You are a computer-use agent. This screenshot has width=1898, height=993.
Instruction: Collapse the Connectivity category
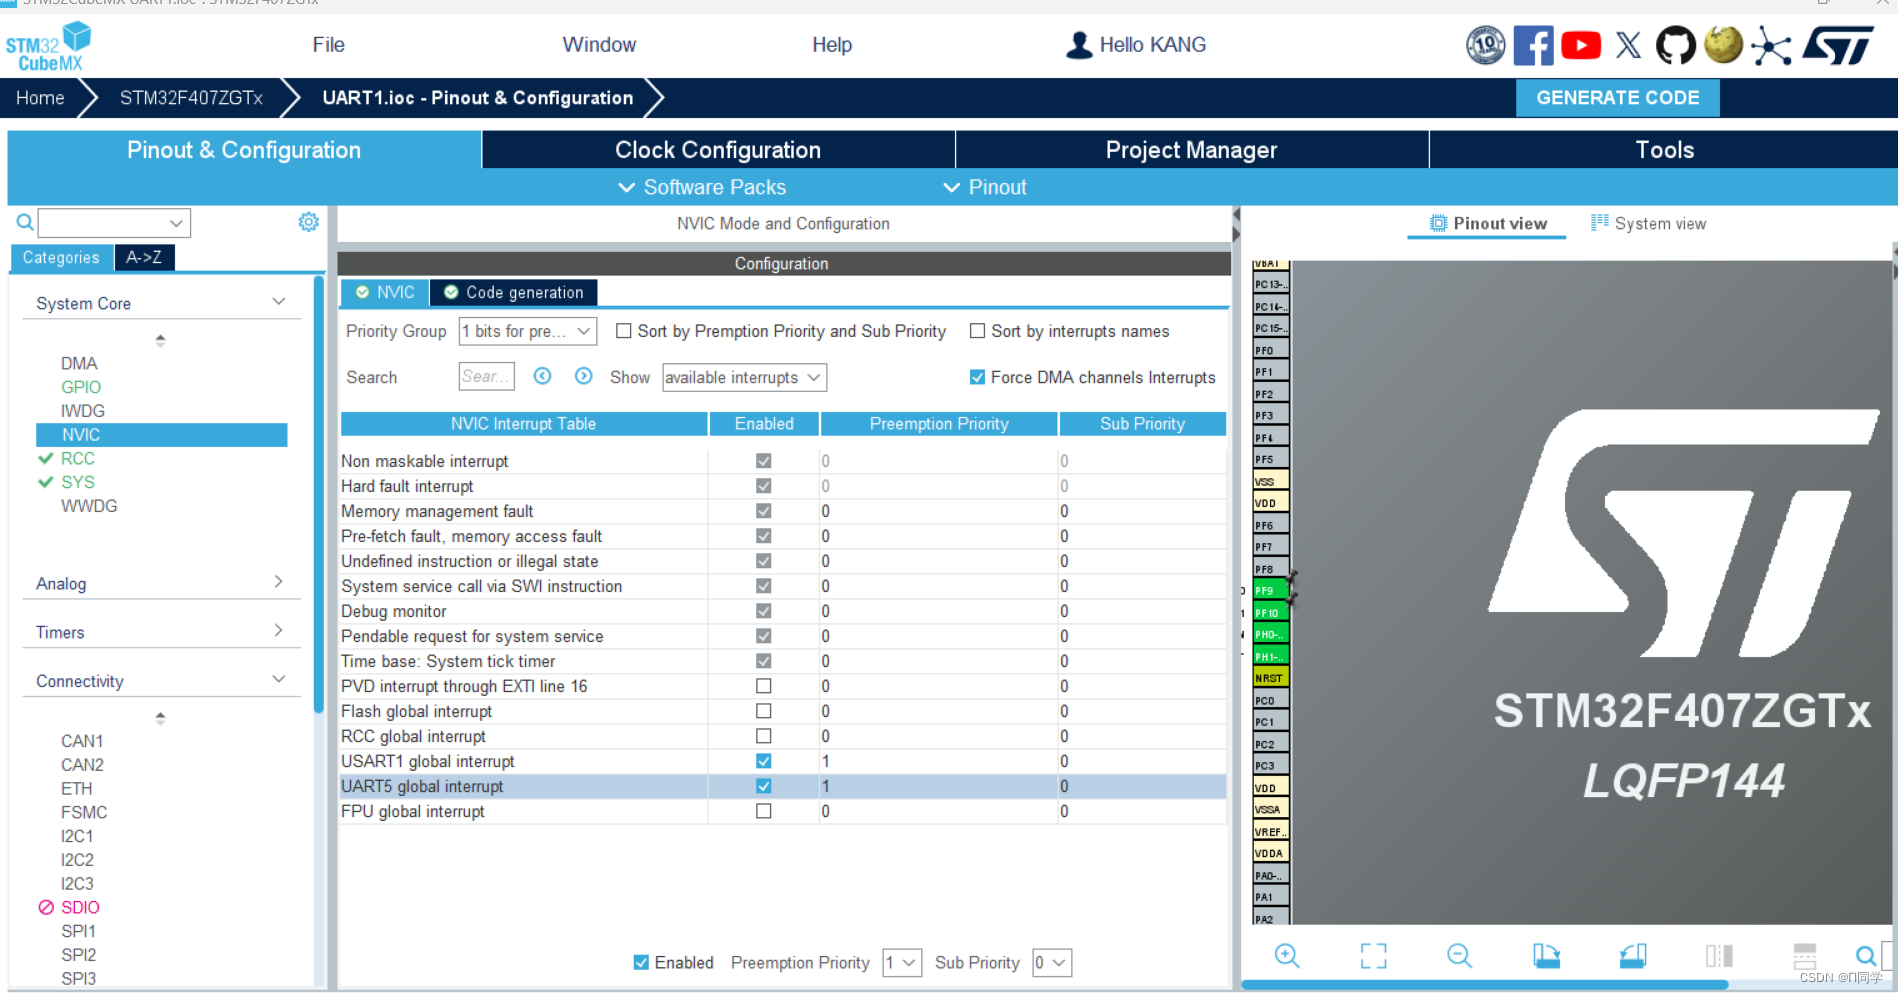point(279,680)
